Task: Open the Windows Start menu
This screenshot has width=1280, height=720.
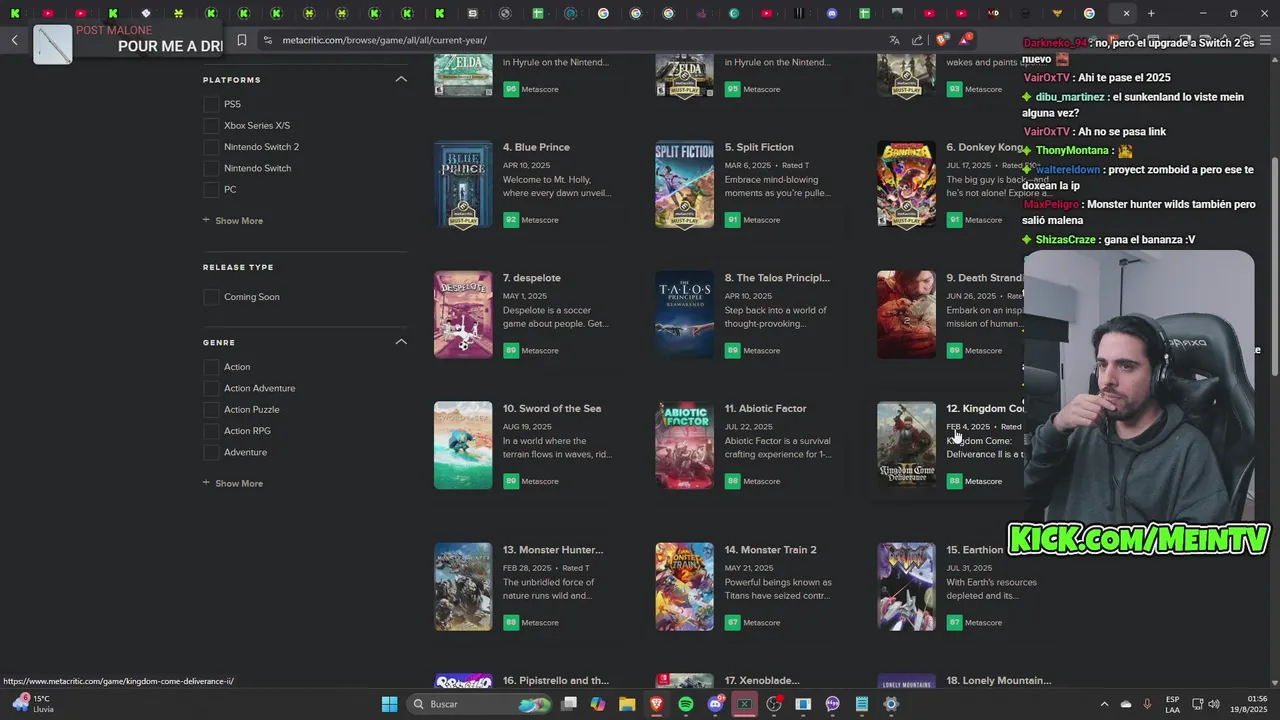Action: click(390, 704)
